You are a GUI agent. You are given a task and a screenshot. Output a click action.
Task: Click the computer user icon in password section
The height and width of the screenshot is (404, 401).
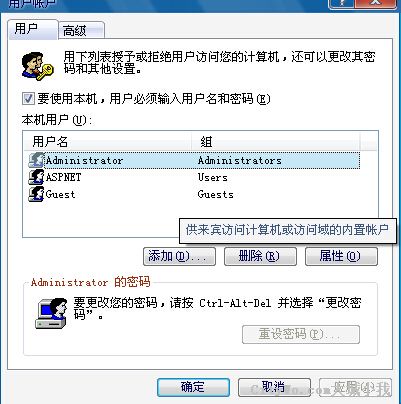point(51,313)
